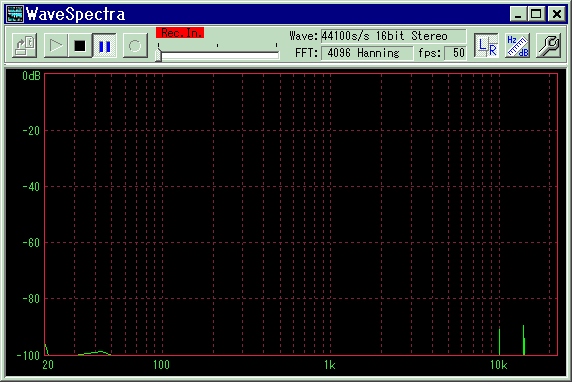Stop with the black square button

coord(80,46)
